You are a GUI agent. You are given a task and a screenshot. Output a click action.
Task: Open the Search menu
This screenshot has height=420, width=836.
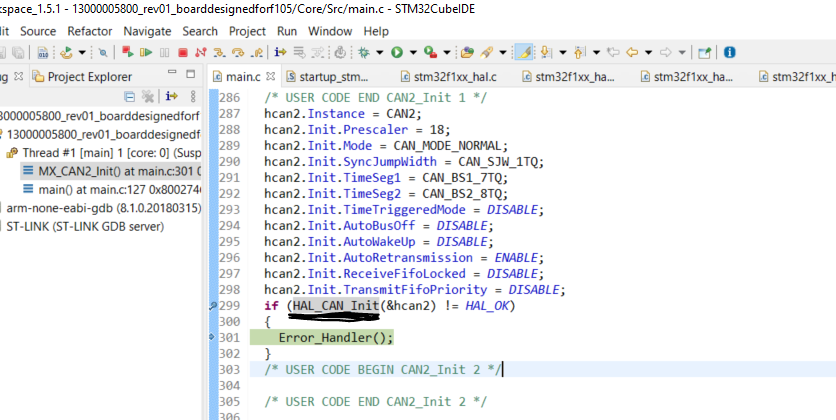pos(200,31)
